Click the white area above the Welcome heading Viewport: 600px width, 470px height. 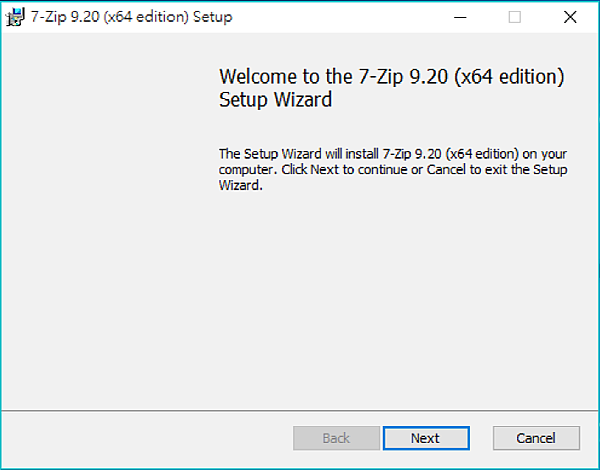[x=400, y=48]
